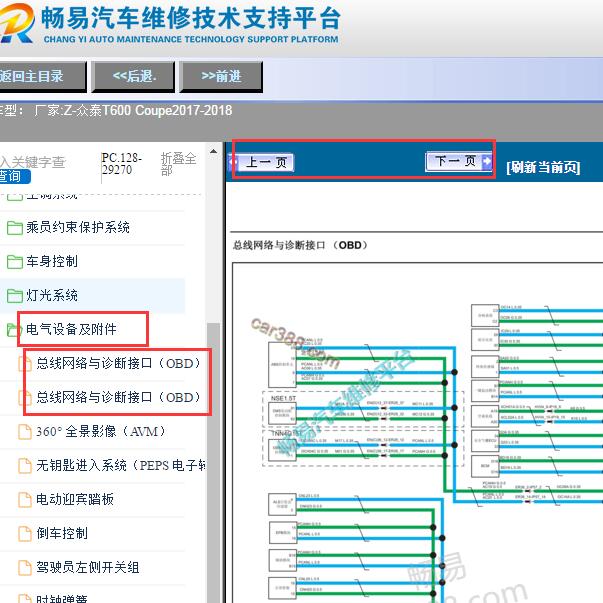Viewport: 603px width, 603px height.
Task: Open second 总线网络与诊断接口（OBD）document
Action: point(118,397)
